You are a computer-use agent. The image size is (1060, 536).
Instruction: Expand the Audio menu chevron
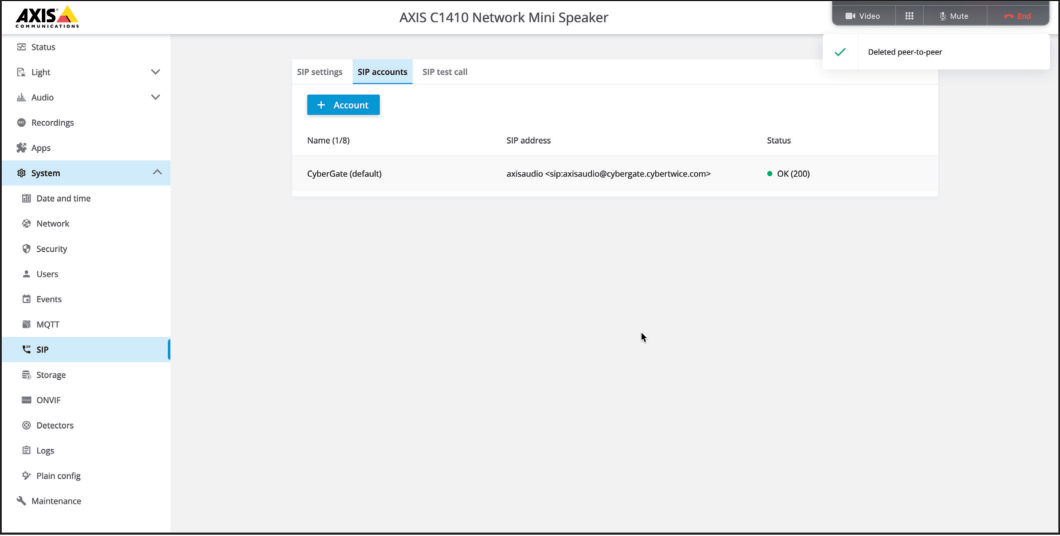pyautogui.click(x=155, y=97)
